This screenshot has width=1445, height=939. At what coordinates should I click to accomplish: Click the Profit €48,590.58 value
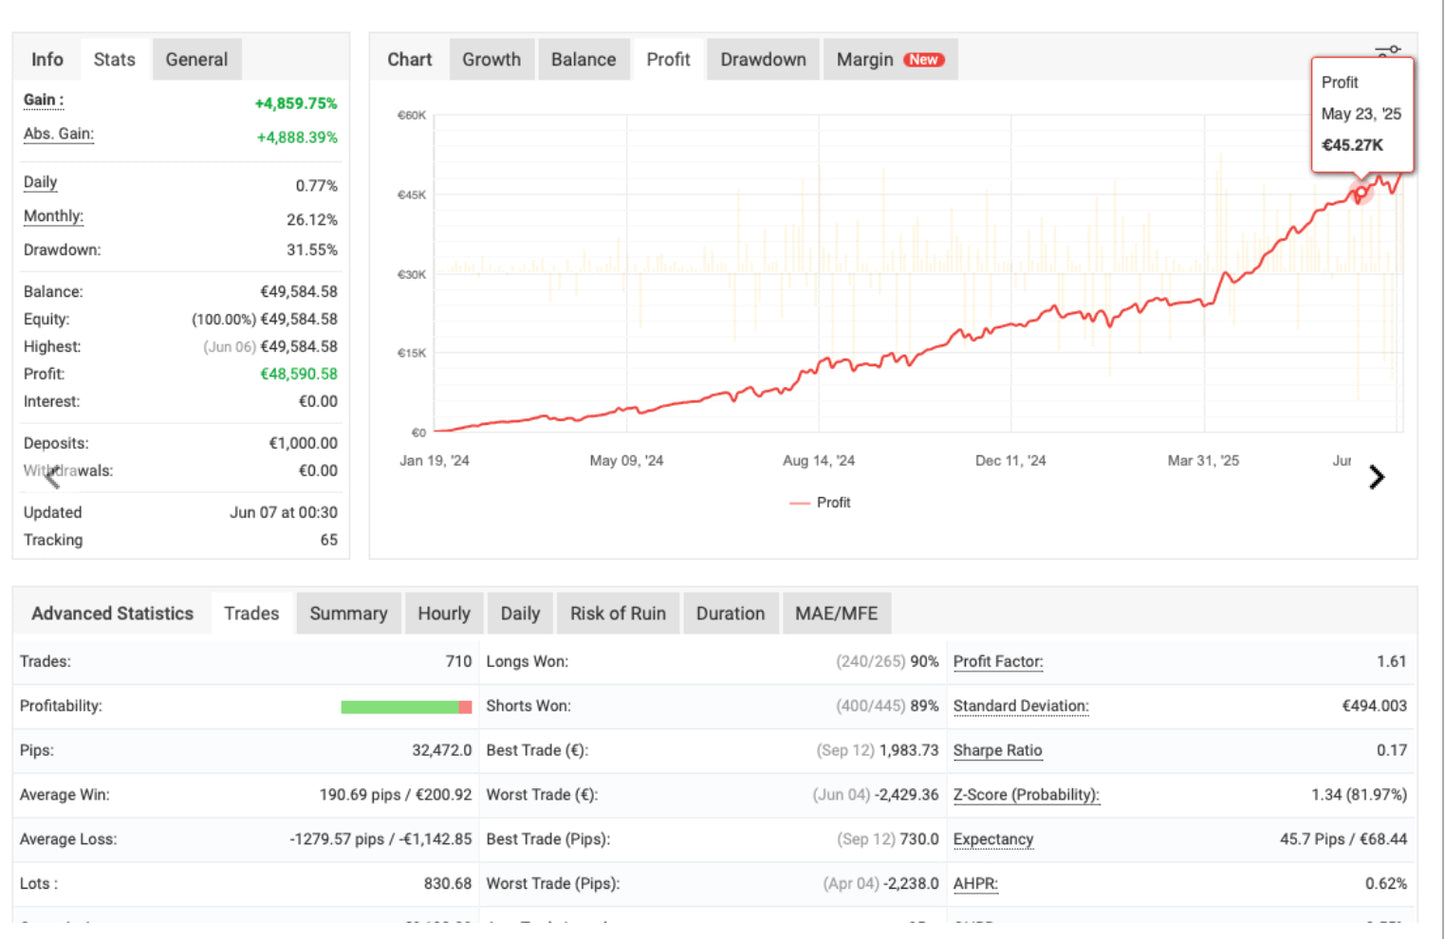pyautogui.click(x=299, y=374)
